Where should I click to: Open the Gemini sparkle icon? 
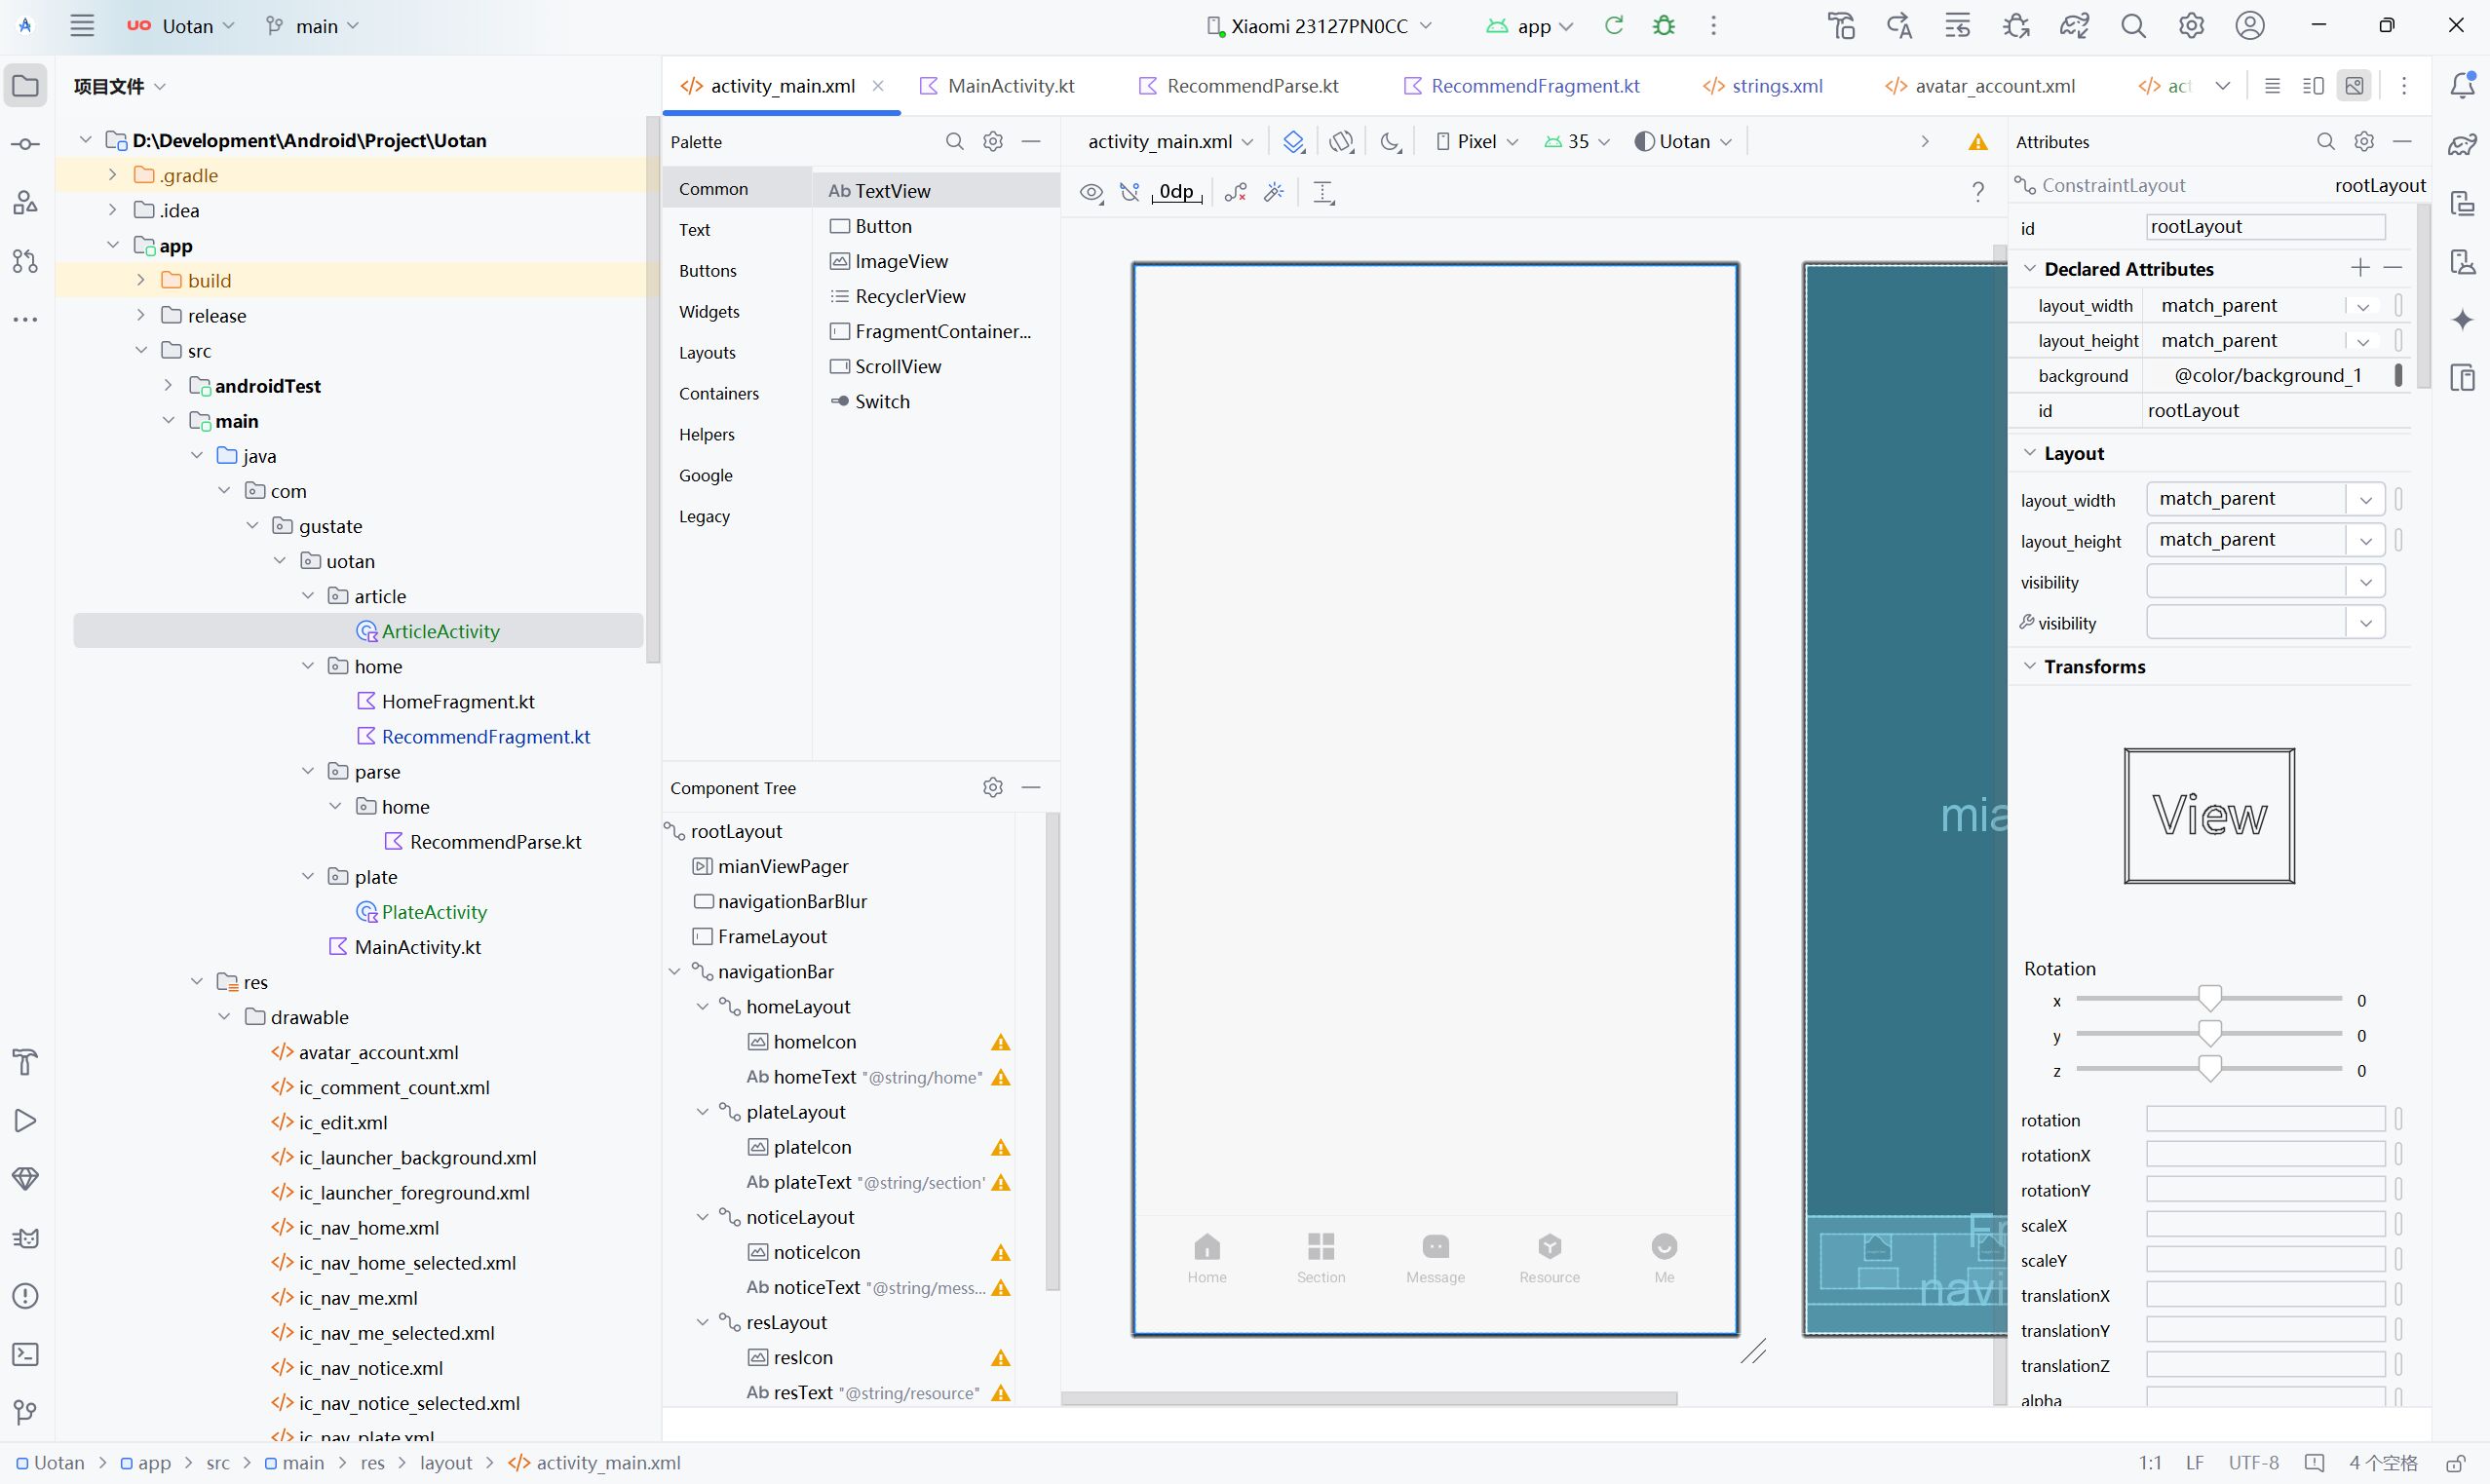point(2462,320)
